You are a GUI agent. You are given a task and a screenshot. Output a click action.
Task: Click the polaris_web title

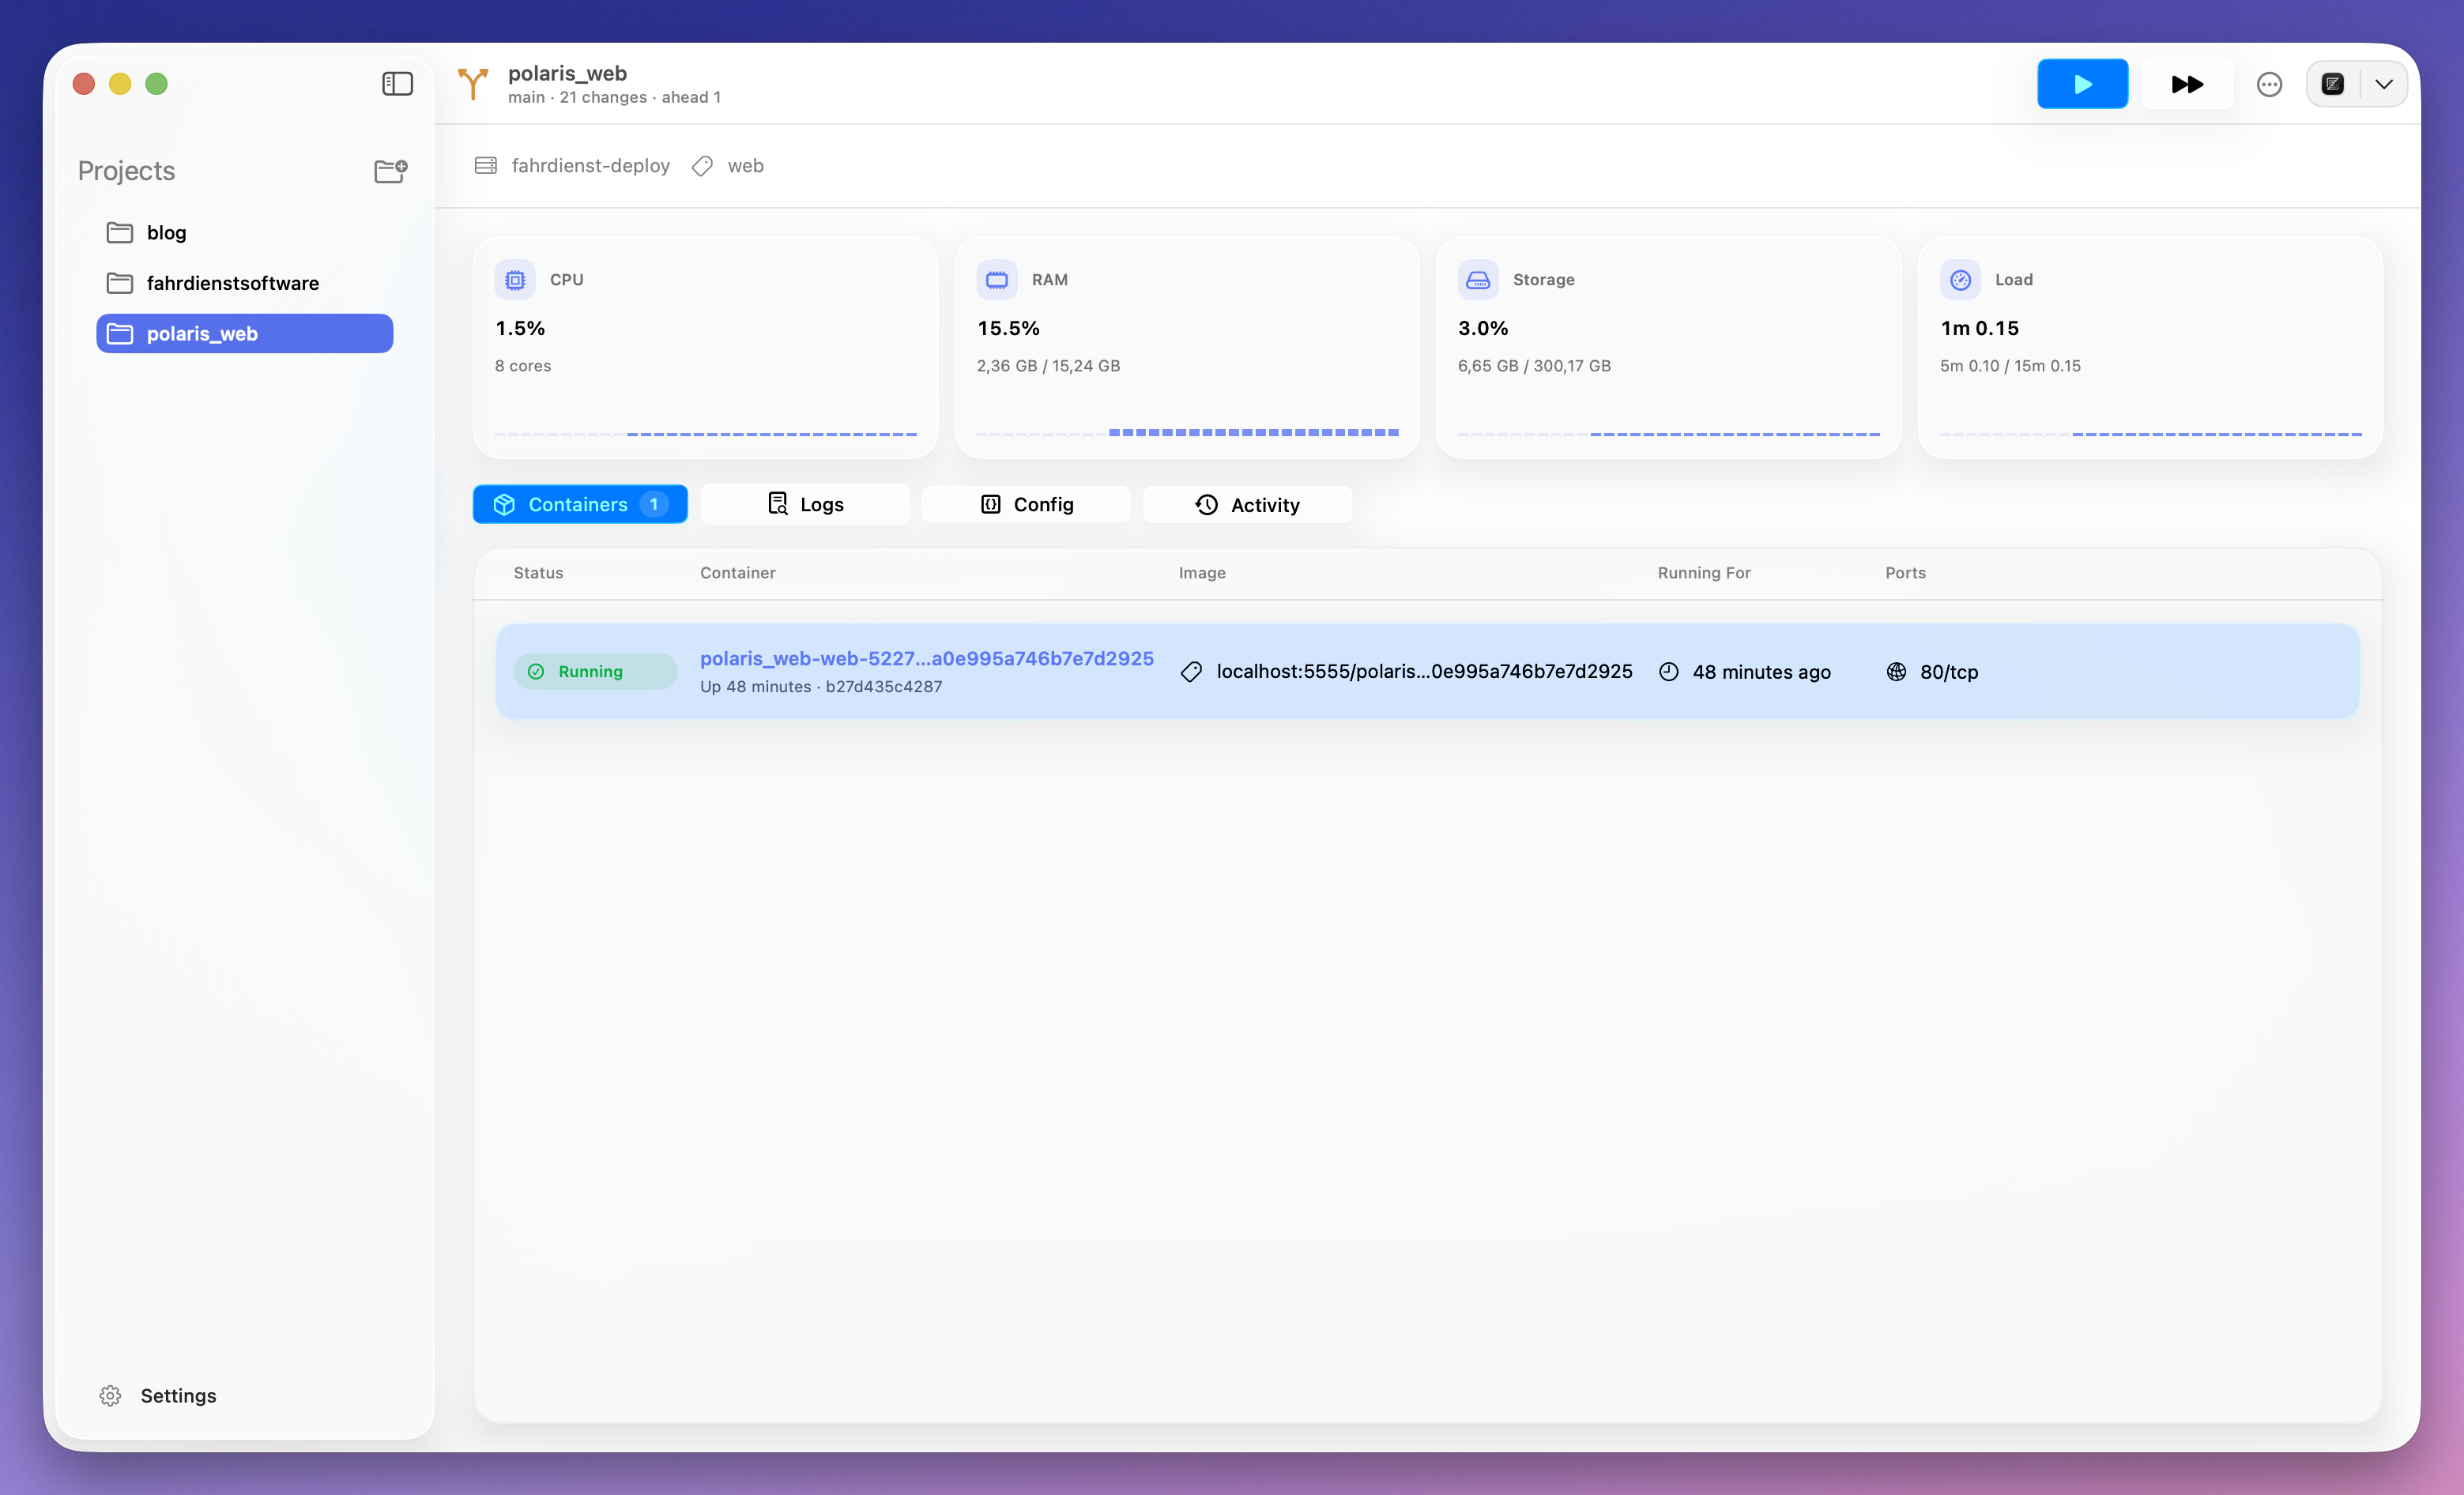567,73
